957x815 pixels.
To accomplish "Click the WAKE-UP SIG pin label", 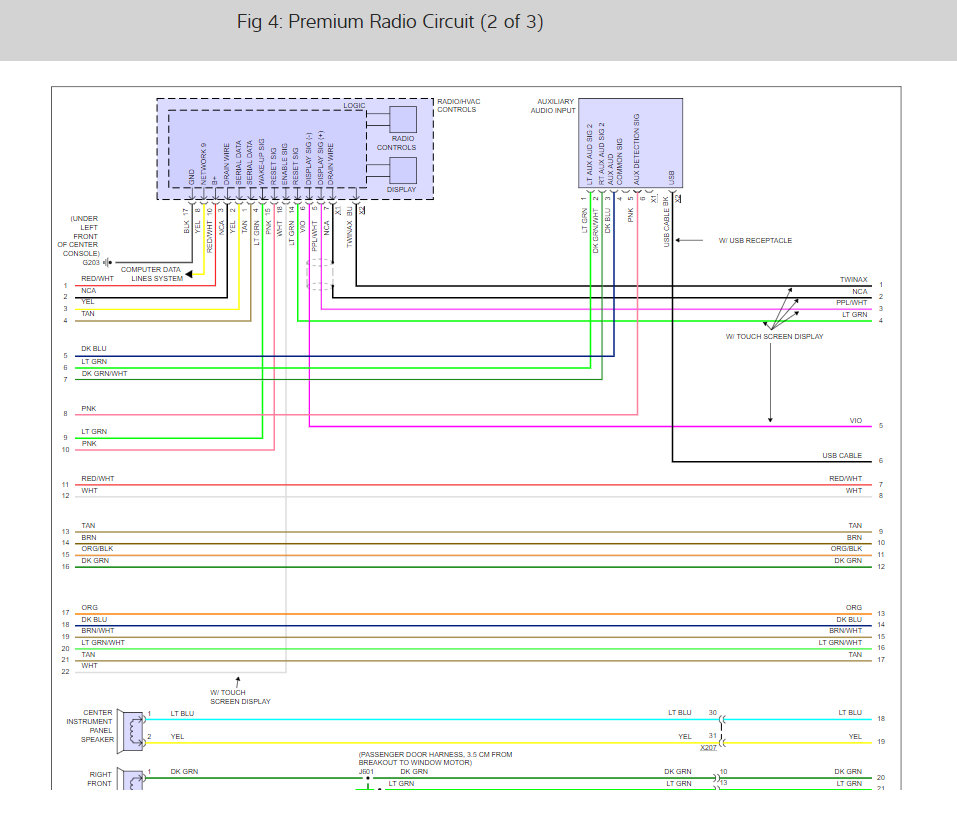I will click(x=261, y=162).
